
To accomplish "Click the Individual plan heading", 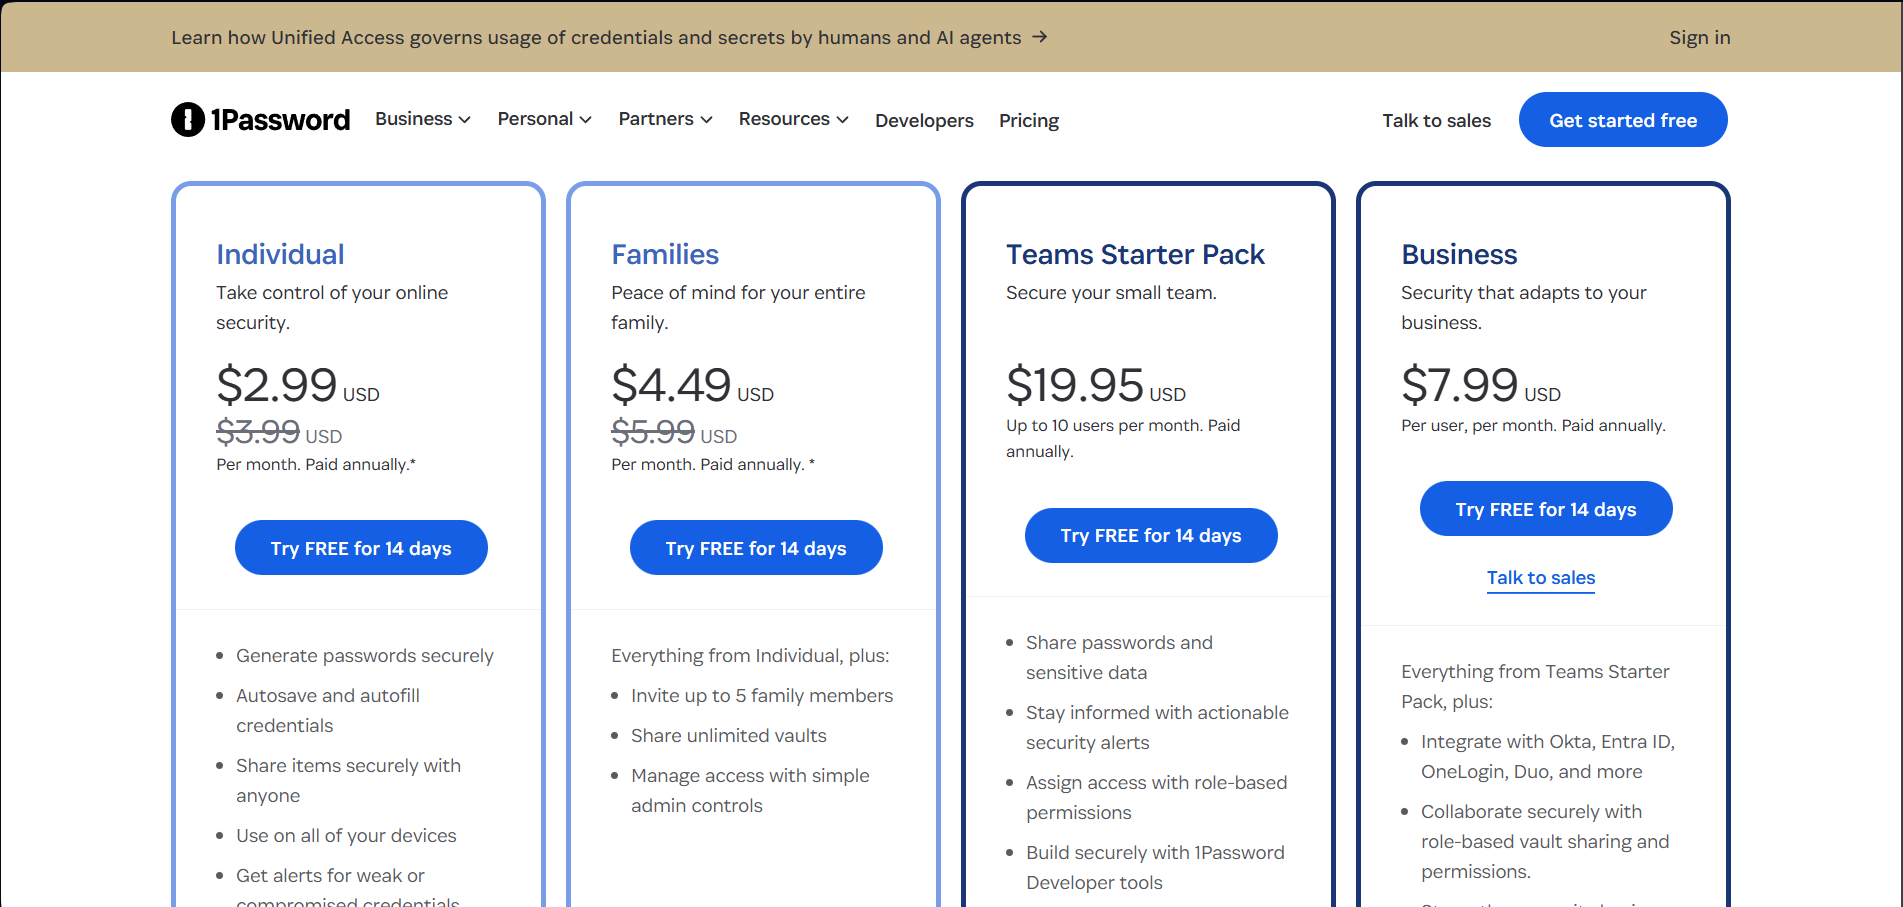I will (x=280, y=255).
